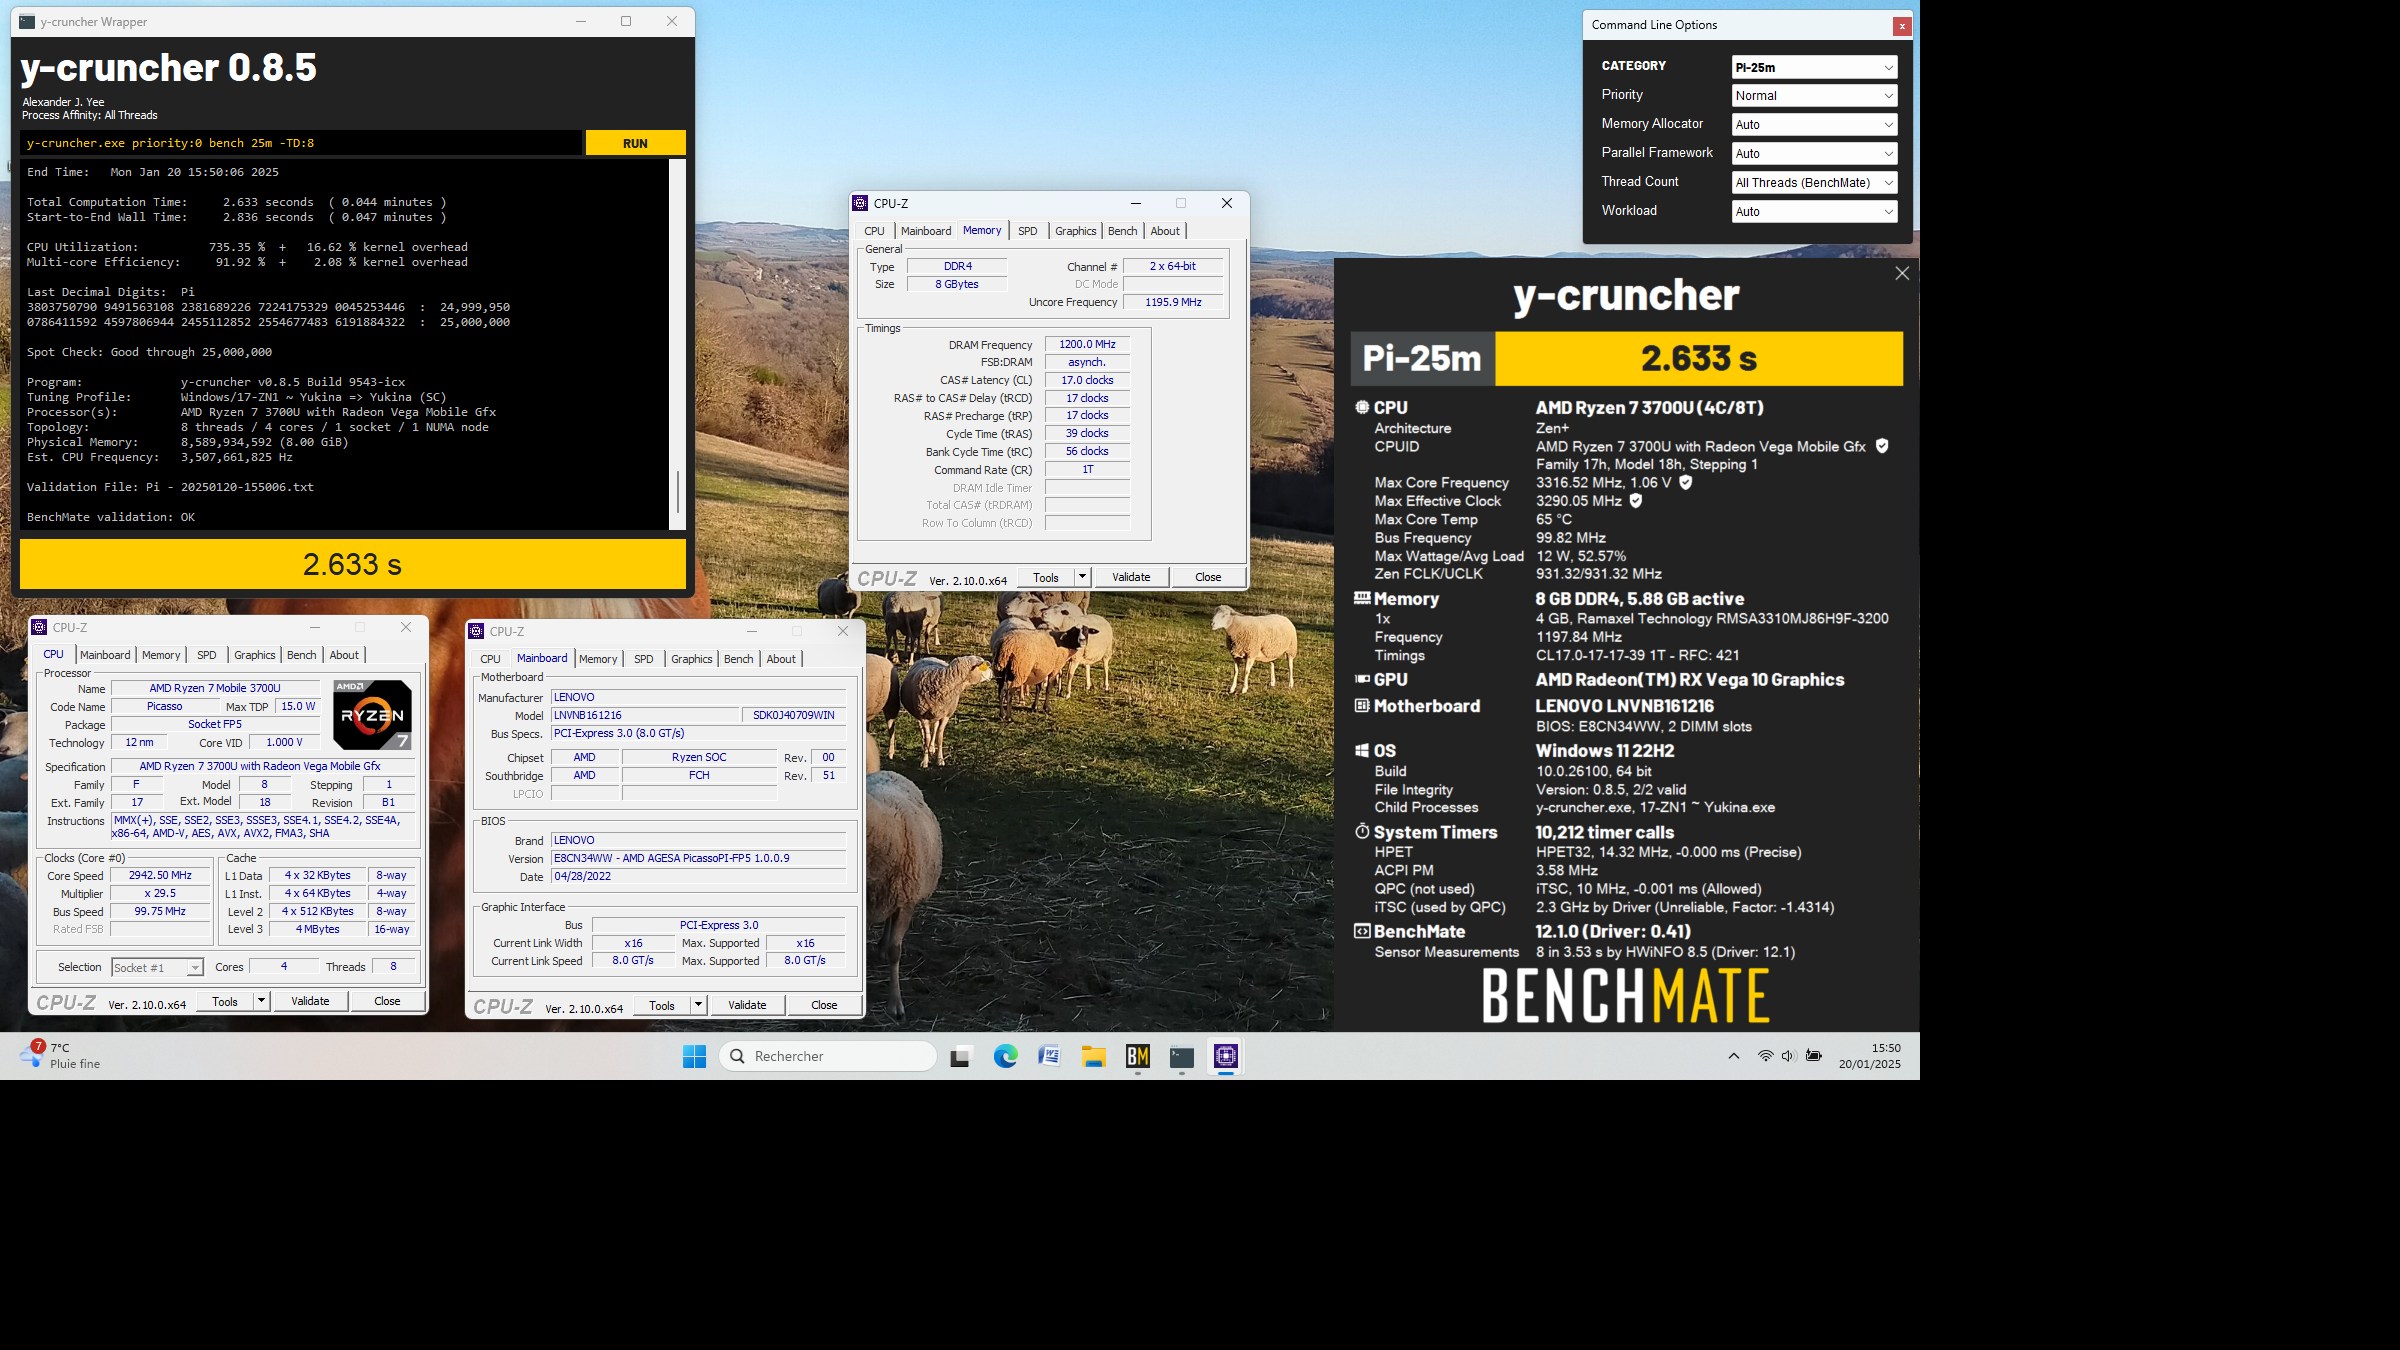Click the yellow RUN button in y-cruncher Wrapper
The width and height of the screenshot is (2400, 1350).
tap(635, 143)
